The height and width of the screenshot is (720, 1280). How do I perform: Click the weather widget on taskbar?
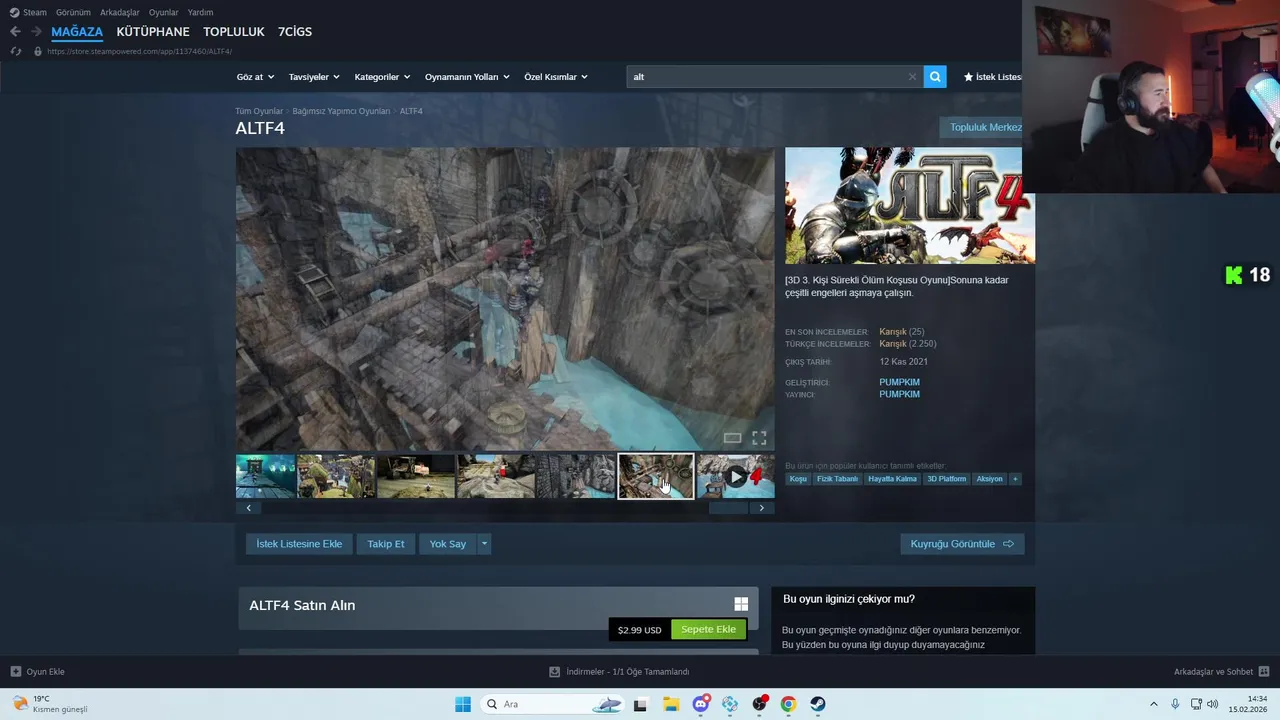pyautogui.click(x=50, y=704)
